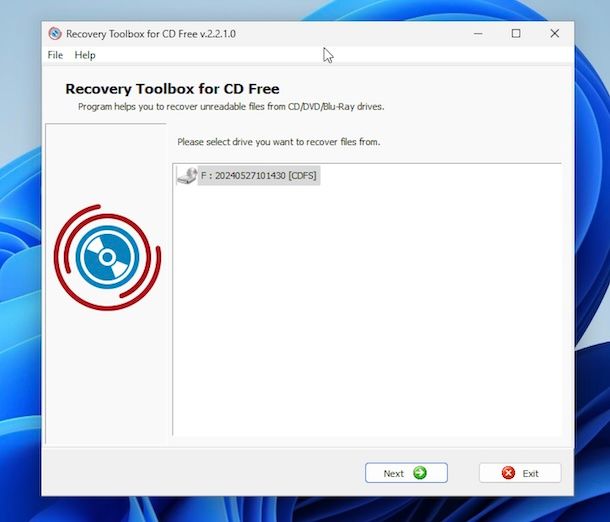Screen dimensions: 610x522
Task: Open the Help menu
Action: (x=85, y=55)
